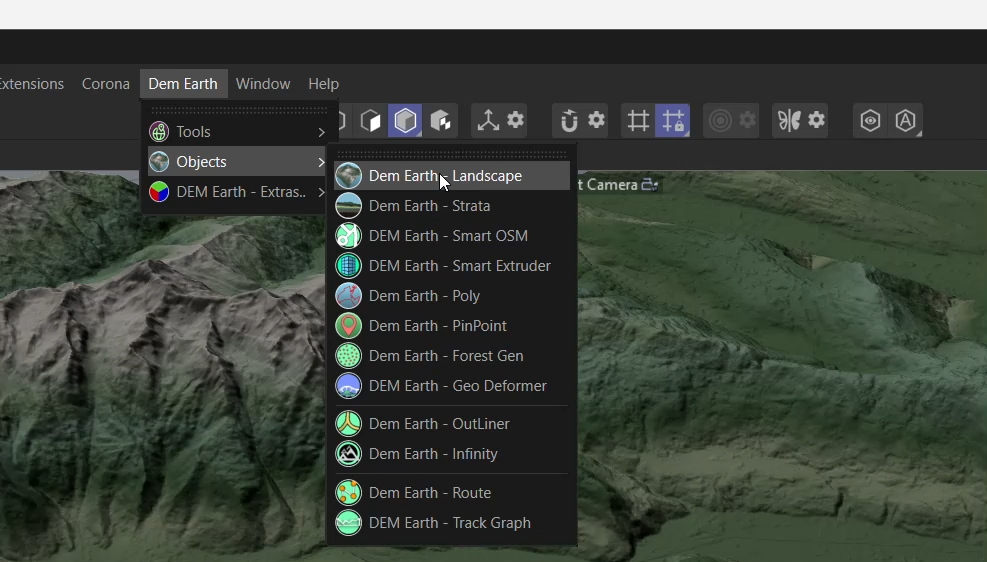Image resolution: width=987 pixels, height=562 pixels.
Task: Click the Dem Earth menu dotted tear-off grip
Action: pos(239,110)
